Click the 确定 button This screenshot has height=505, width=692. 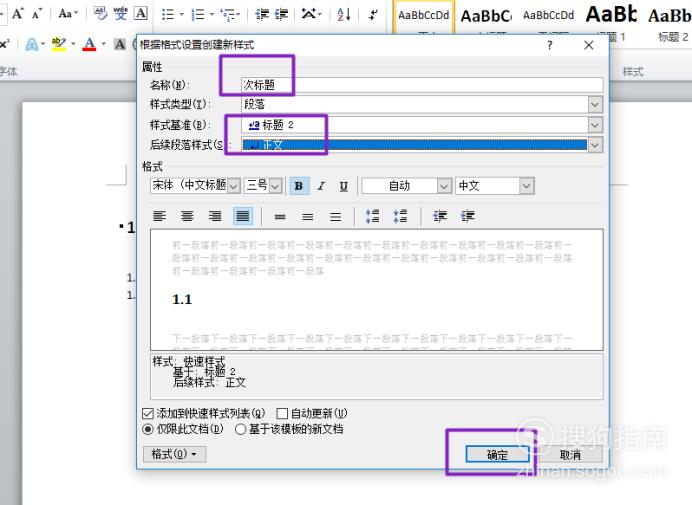497,455
